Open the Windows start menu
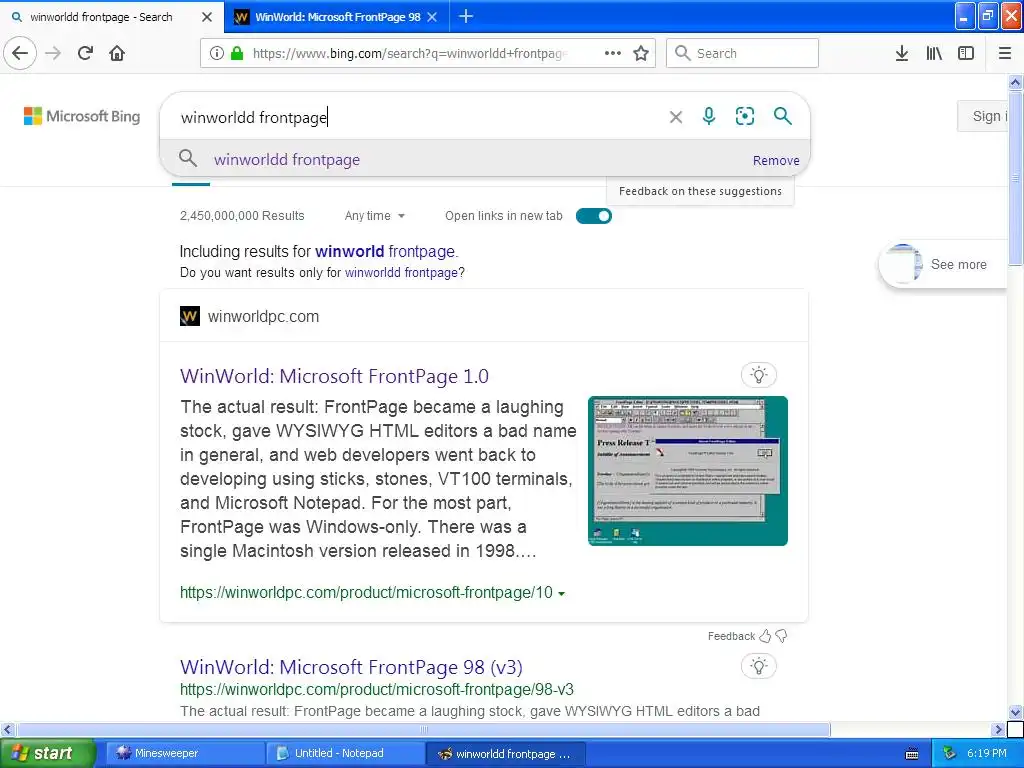1024x768 pixels. (46, 753)
